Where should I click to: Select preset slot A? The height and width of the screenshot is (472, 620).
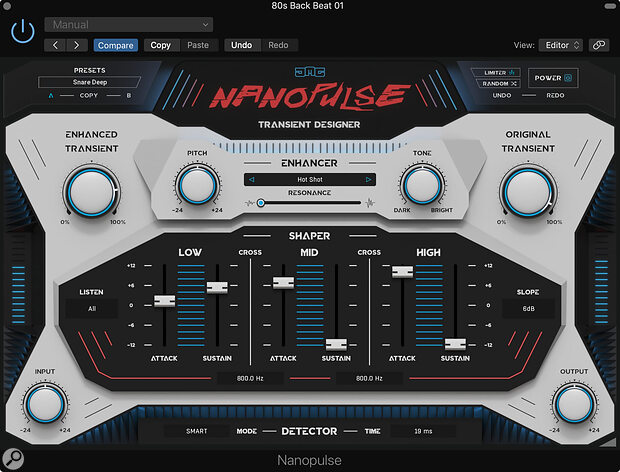(51, 95)
